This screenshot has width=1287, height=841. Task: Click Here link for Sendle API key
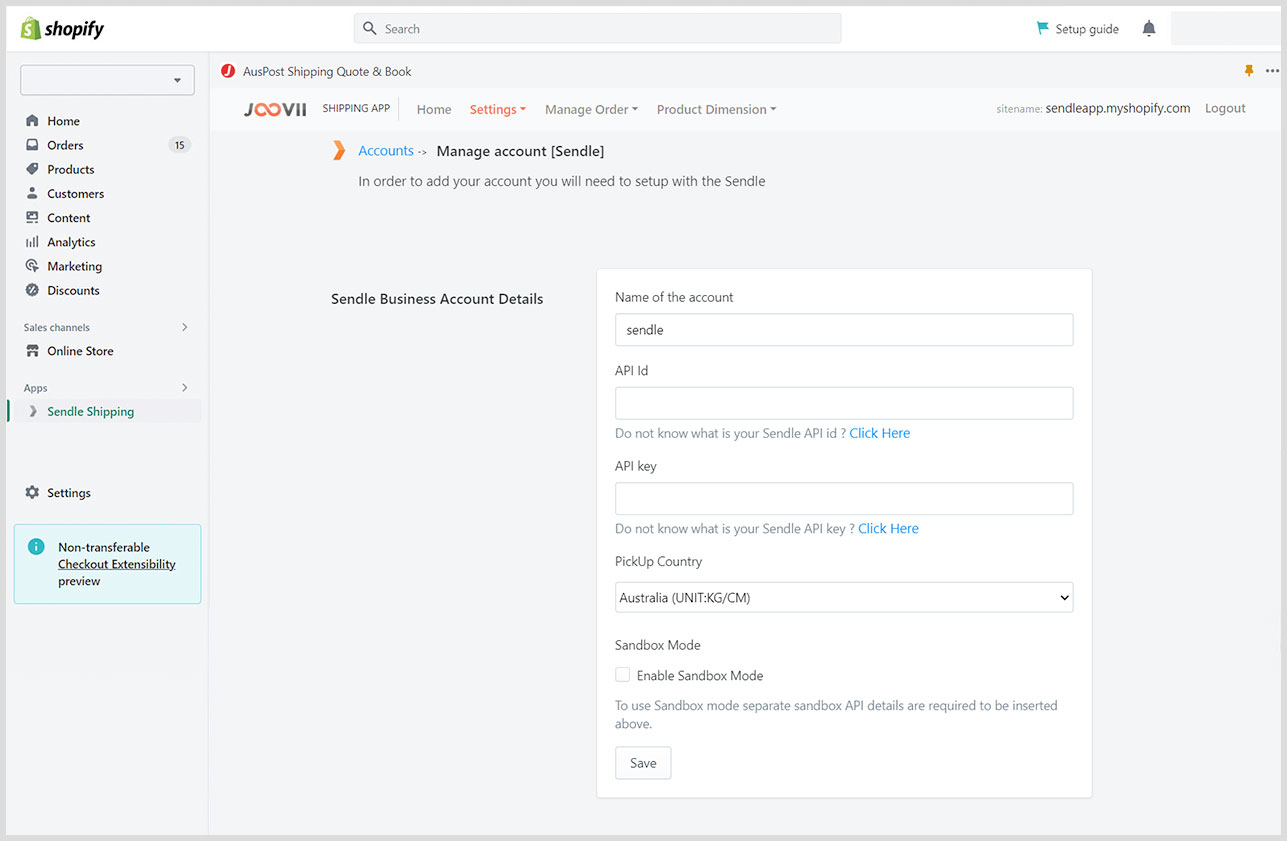click(x=888, y=528)
